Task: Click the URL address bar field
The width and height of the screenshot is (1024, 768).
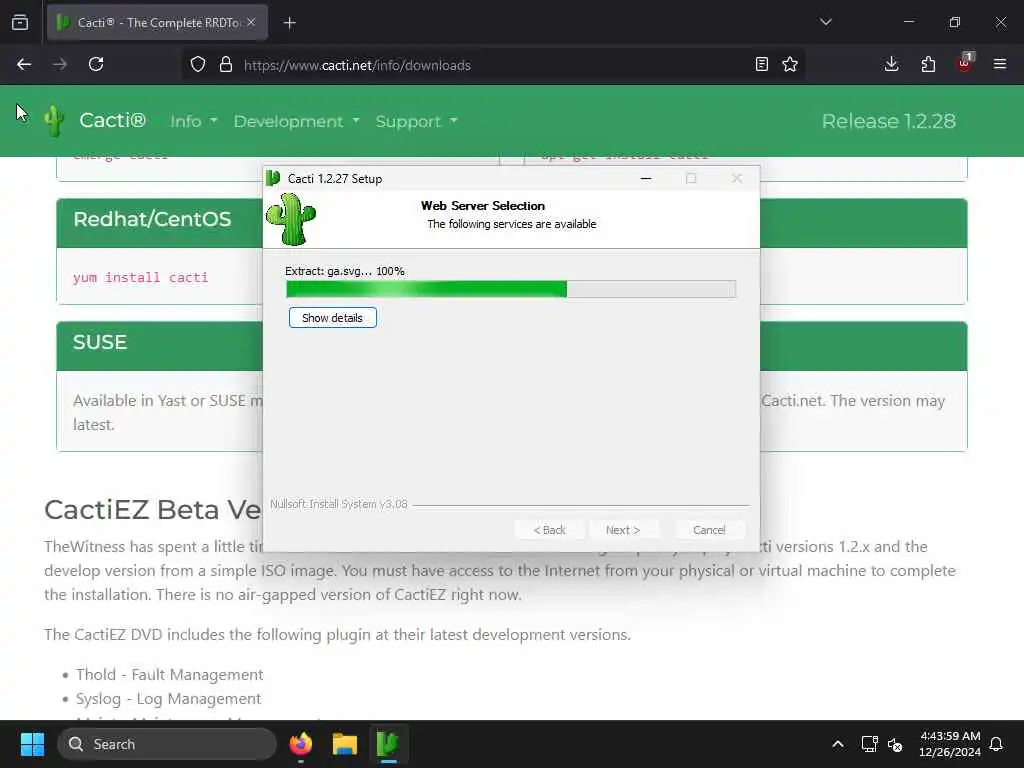Action: tap(493, 65)
